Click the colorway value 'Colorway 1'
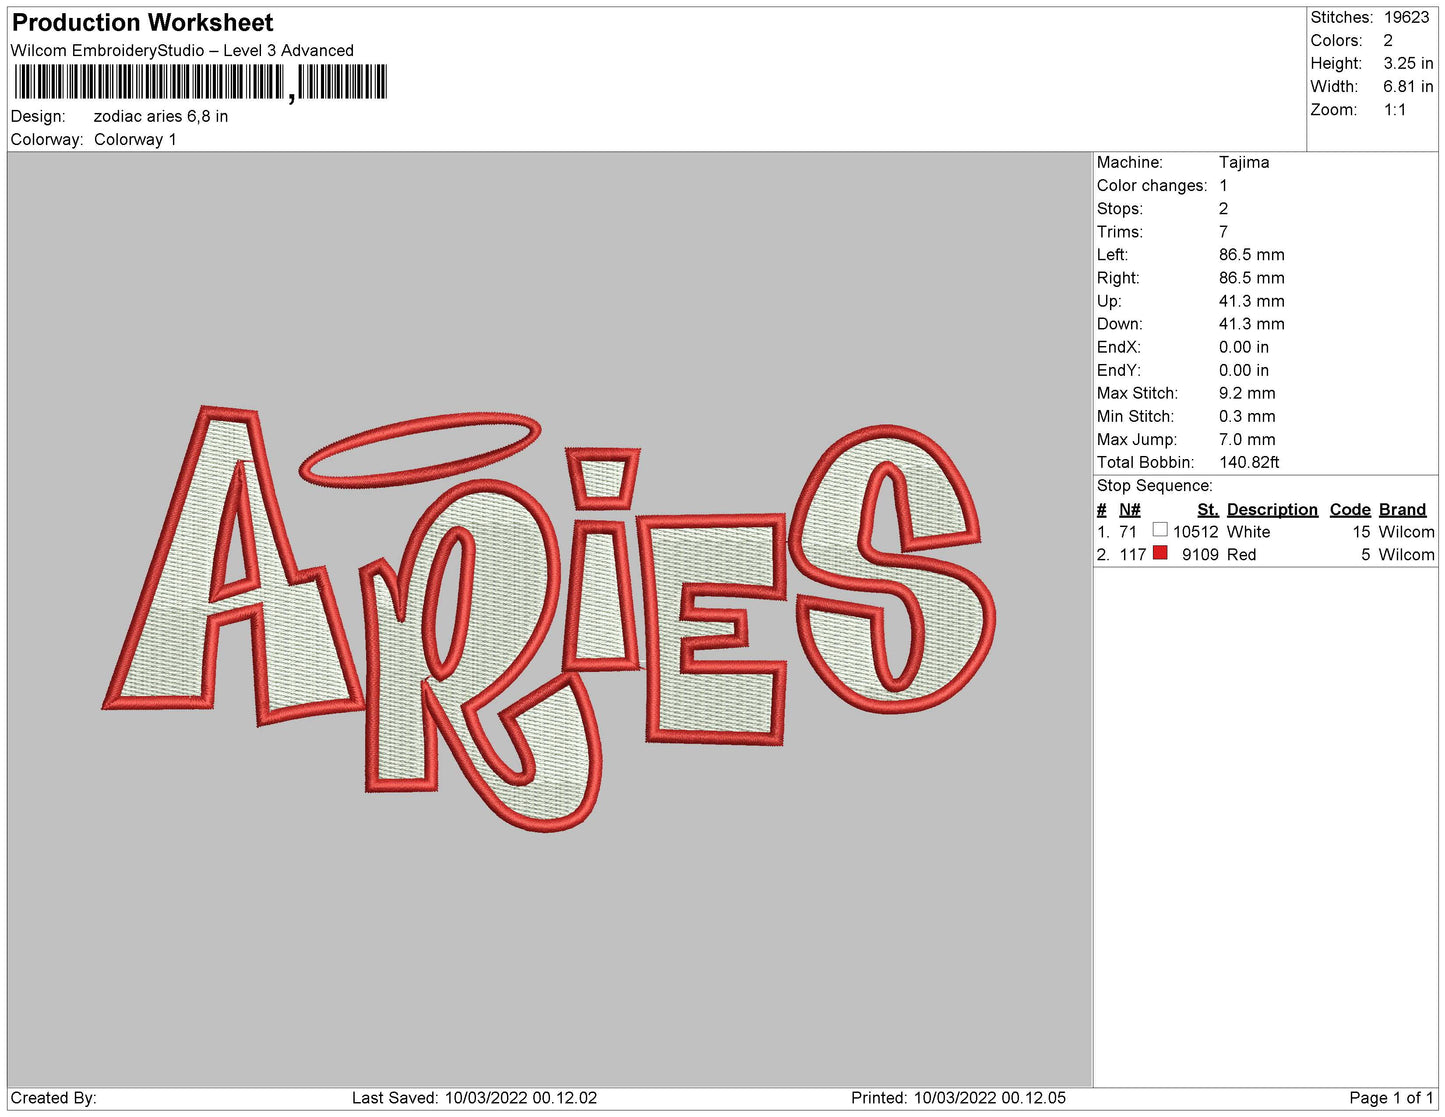Screen dimensions: 1445x1117 (x=135, y=139)
